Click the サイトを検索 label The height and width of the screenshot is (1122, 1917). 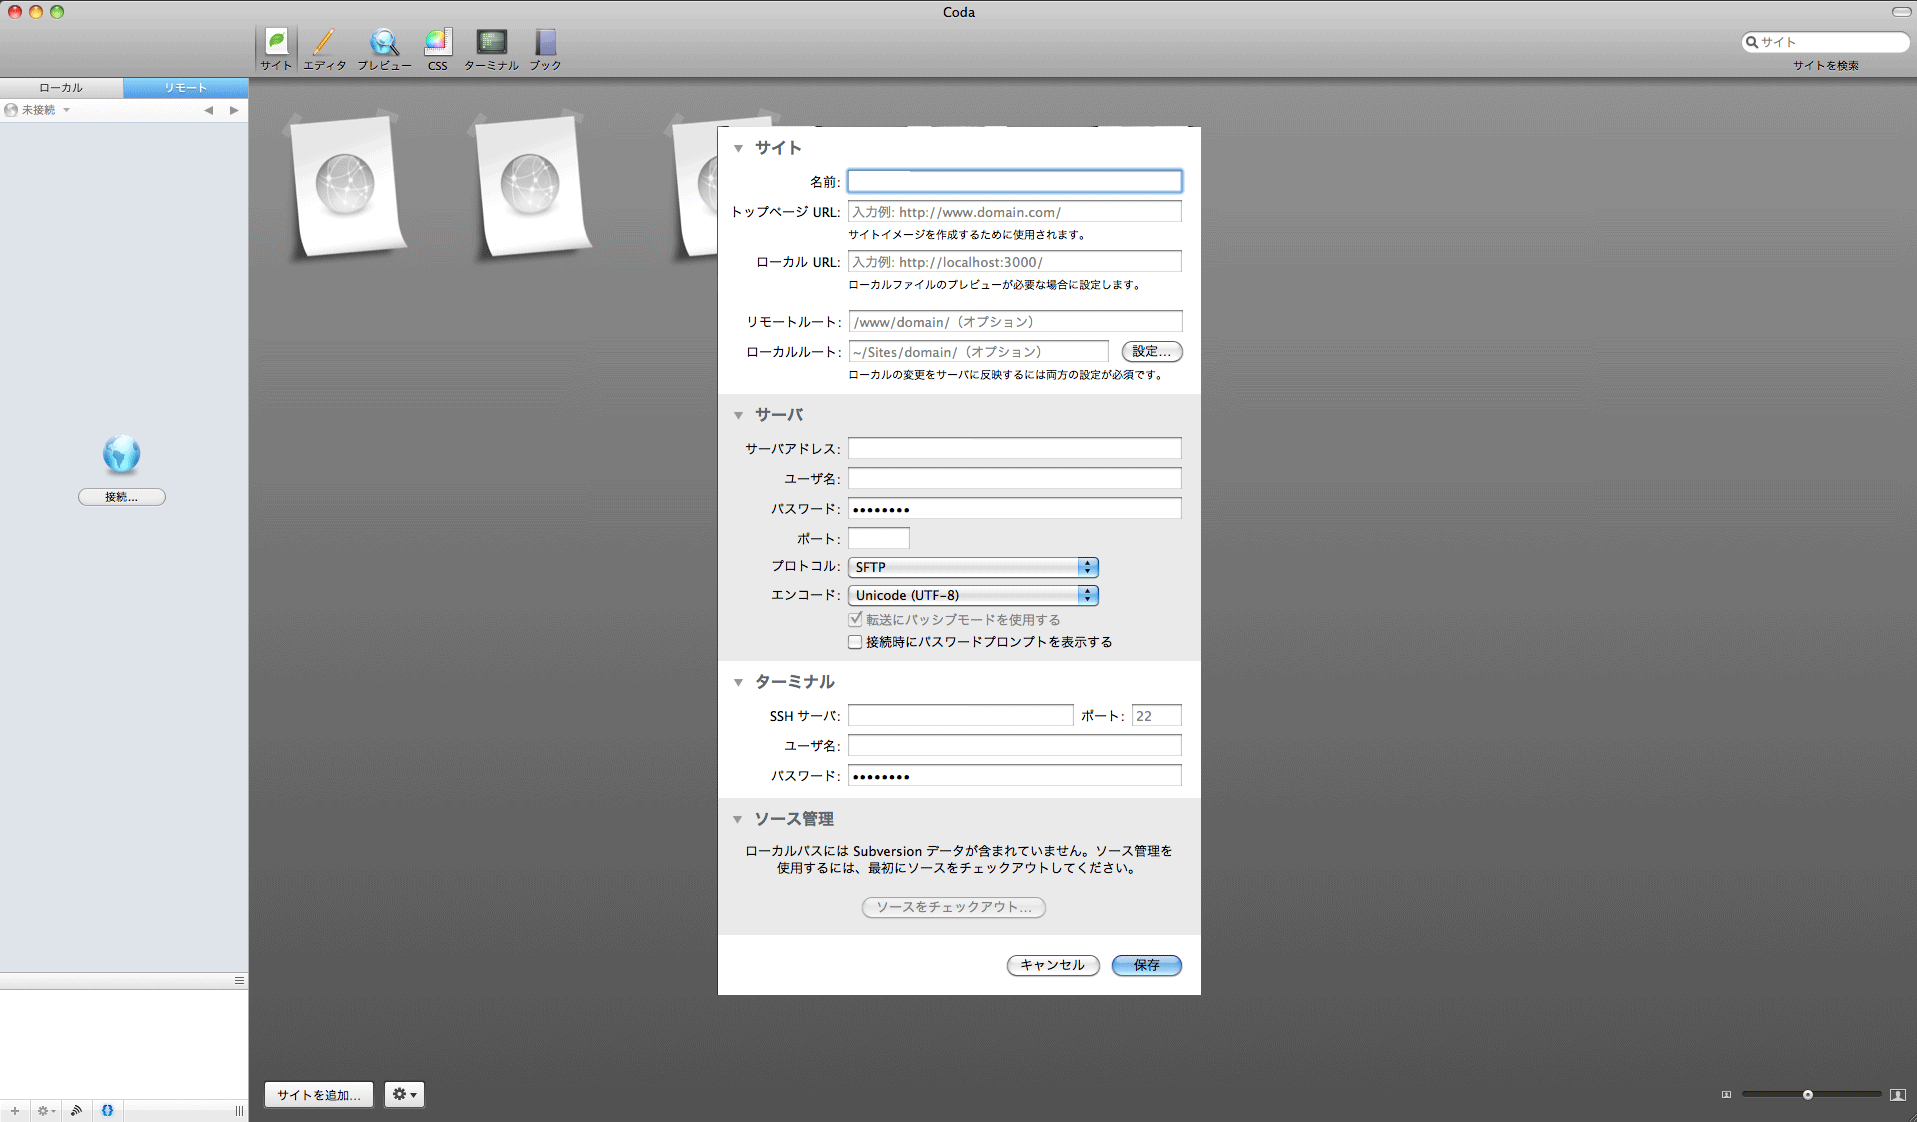pos(1826,65)
